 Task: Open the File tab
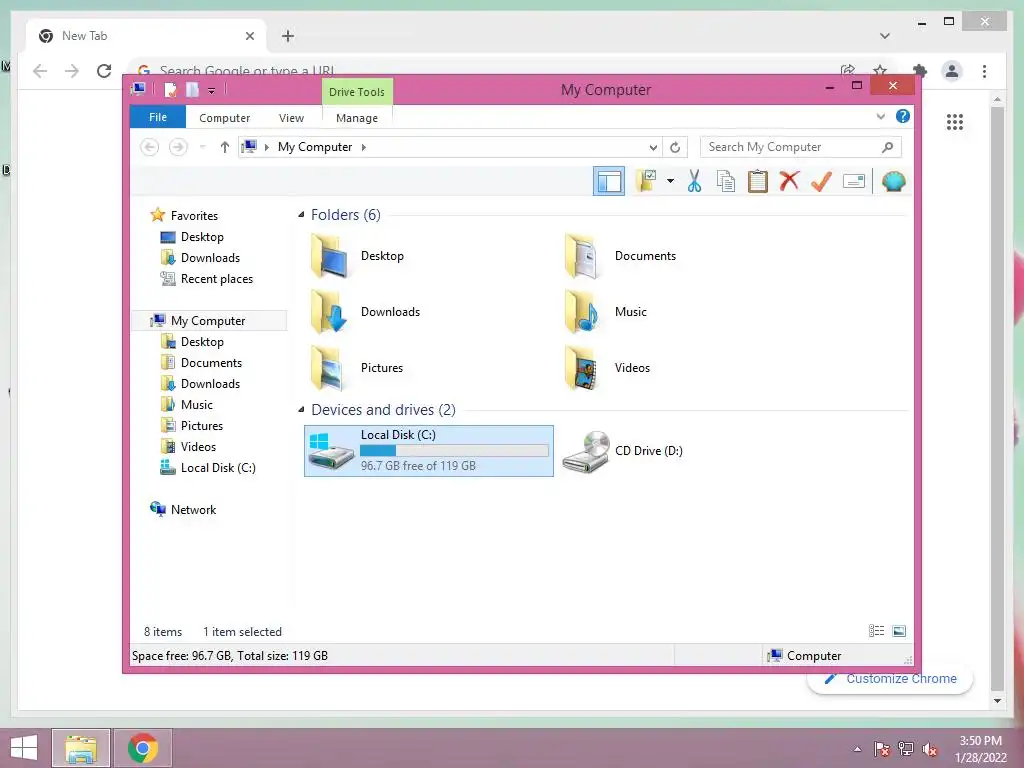pyautogui.click(x=158, y=117)
